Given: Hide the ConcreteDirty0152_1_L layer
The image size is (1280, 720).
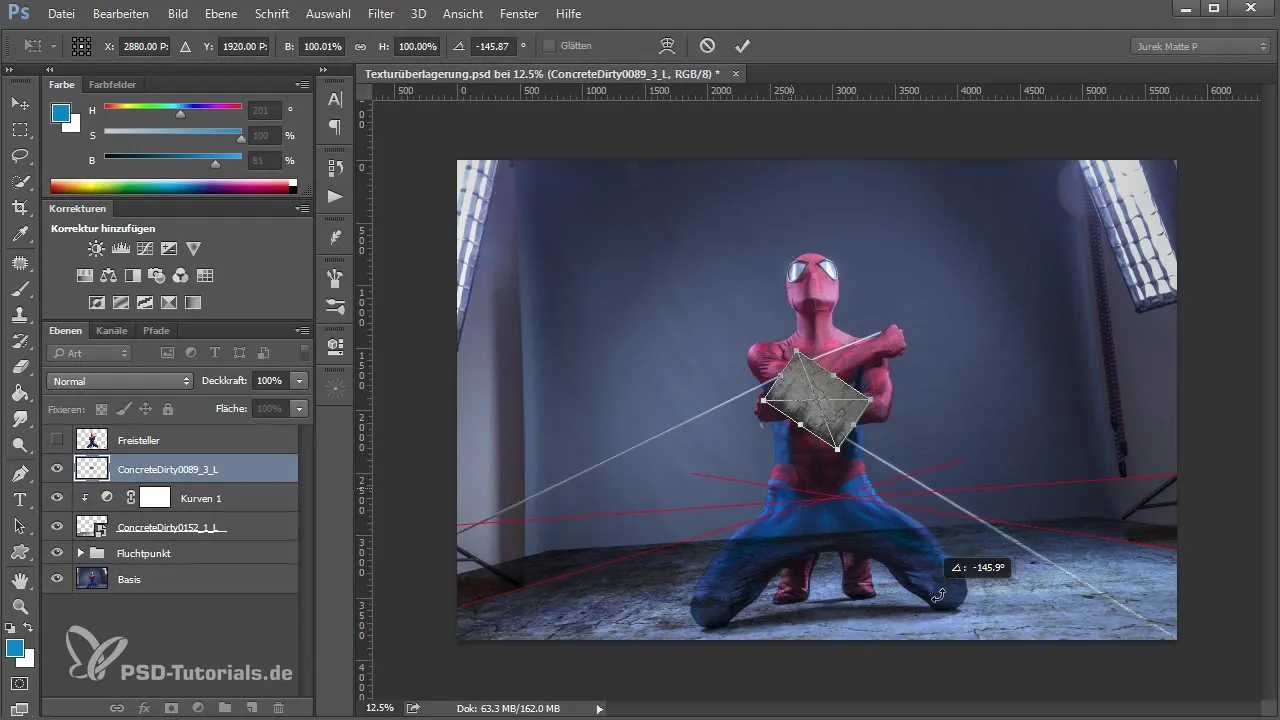Looking at the screenshot, I should pyautogui.click(x=57, y=526).
